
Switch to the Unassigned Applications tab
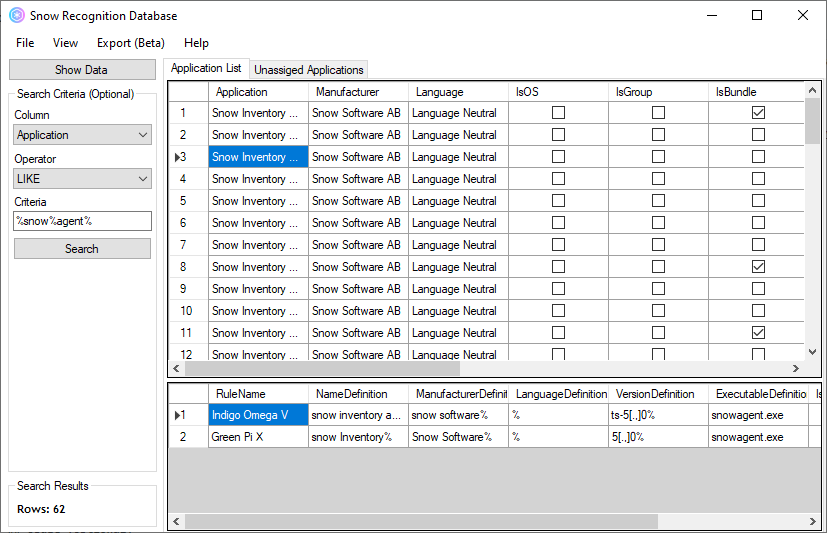tap(308, 70)
